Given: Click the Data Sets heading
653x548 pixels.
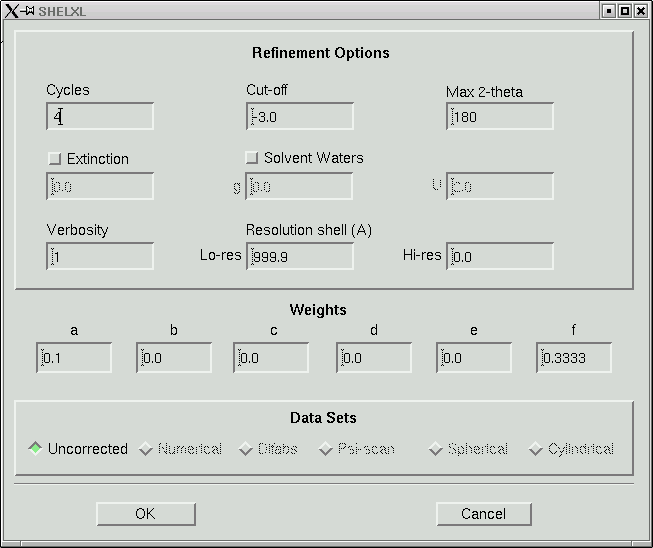Looking at the screenshot, I should pos(323,418).
